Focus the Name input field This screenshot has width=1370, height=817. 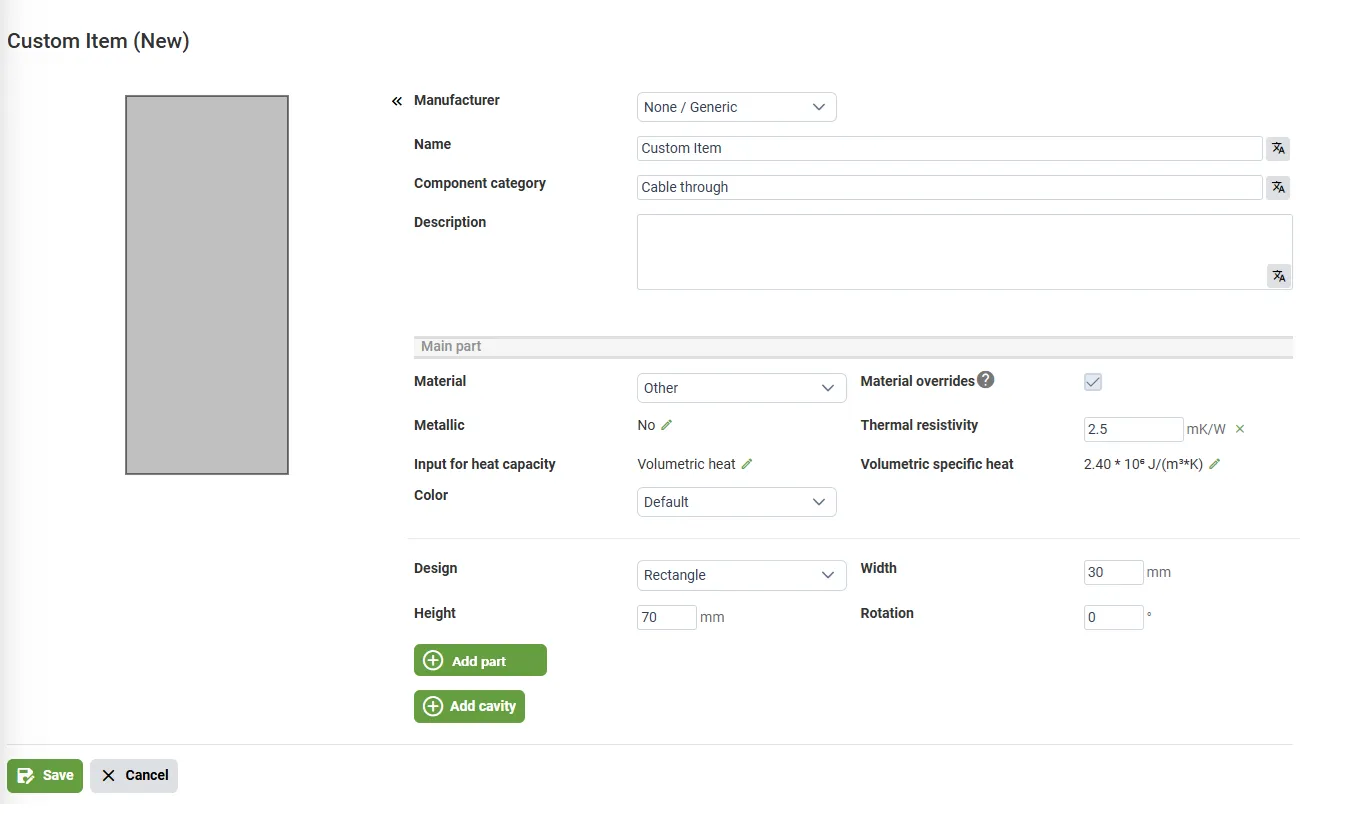tap(949, 148)
